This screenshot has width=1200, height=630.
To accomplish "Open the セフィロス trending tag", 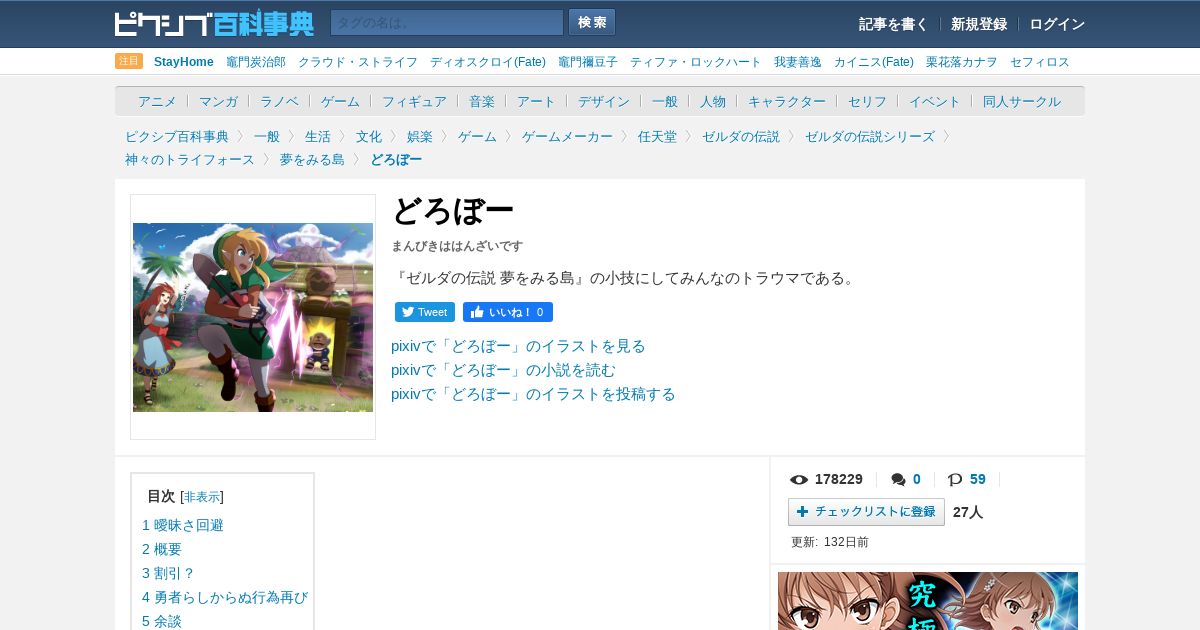I will (x=1040, y=62).
